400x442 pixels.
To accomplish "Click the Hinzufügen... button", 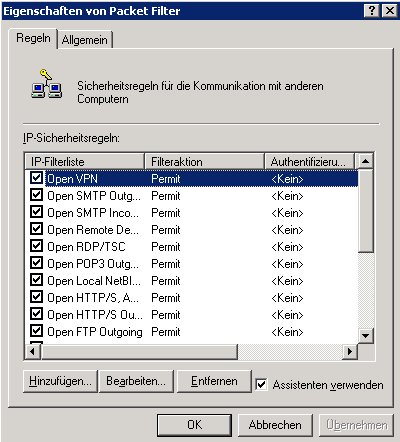I will point(60,381).
